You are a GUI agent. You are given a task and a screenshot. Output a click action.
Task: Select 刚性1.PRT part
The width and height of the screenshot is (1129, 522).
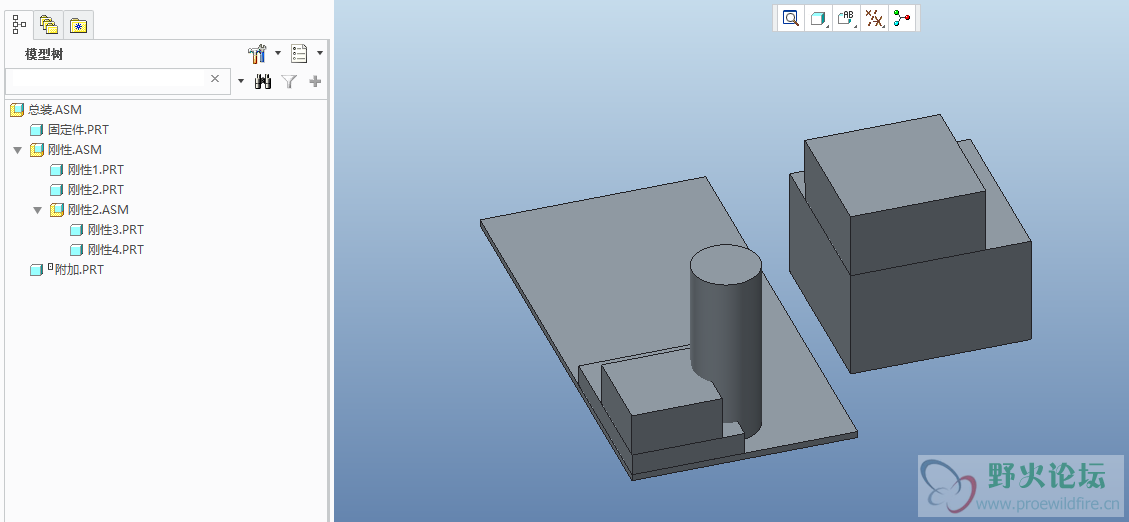pyautogui.click(x=96, y=170)
